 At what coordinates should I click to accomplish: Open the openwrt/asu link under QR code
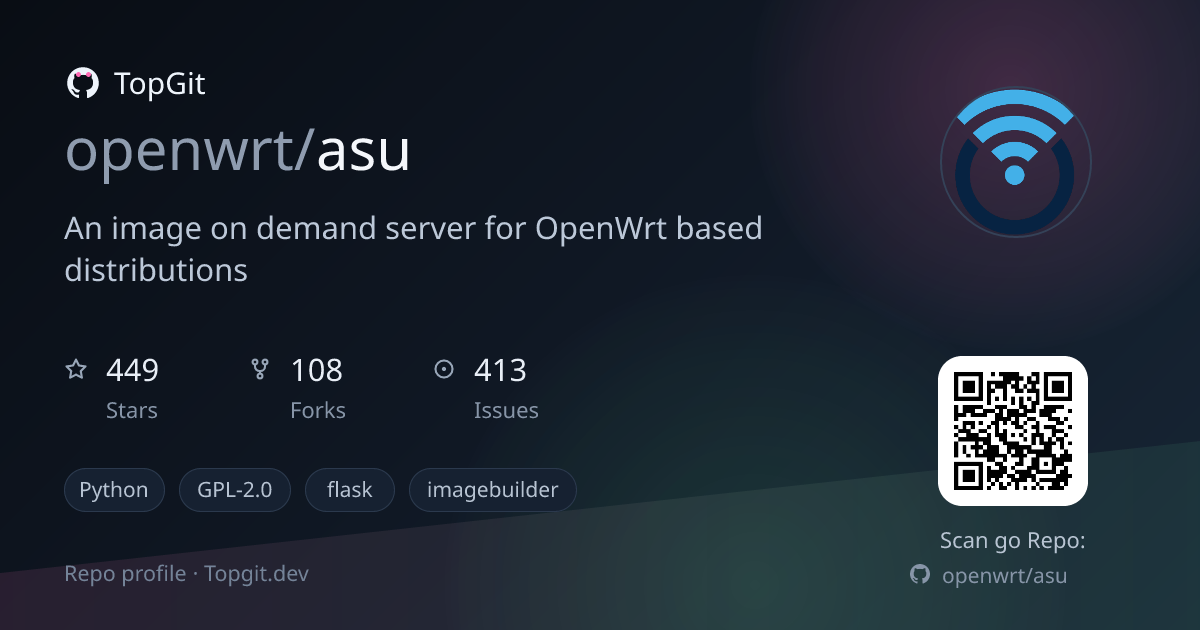[x=1005, y=575]
